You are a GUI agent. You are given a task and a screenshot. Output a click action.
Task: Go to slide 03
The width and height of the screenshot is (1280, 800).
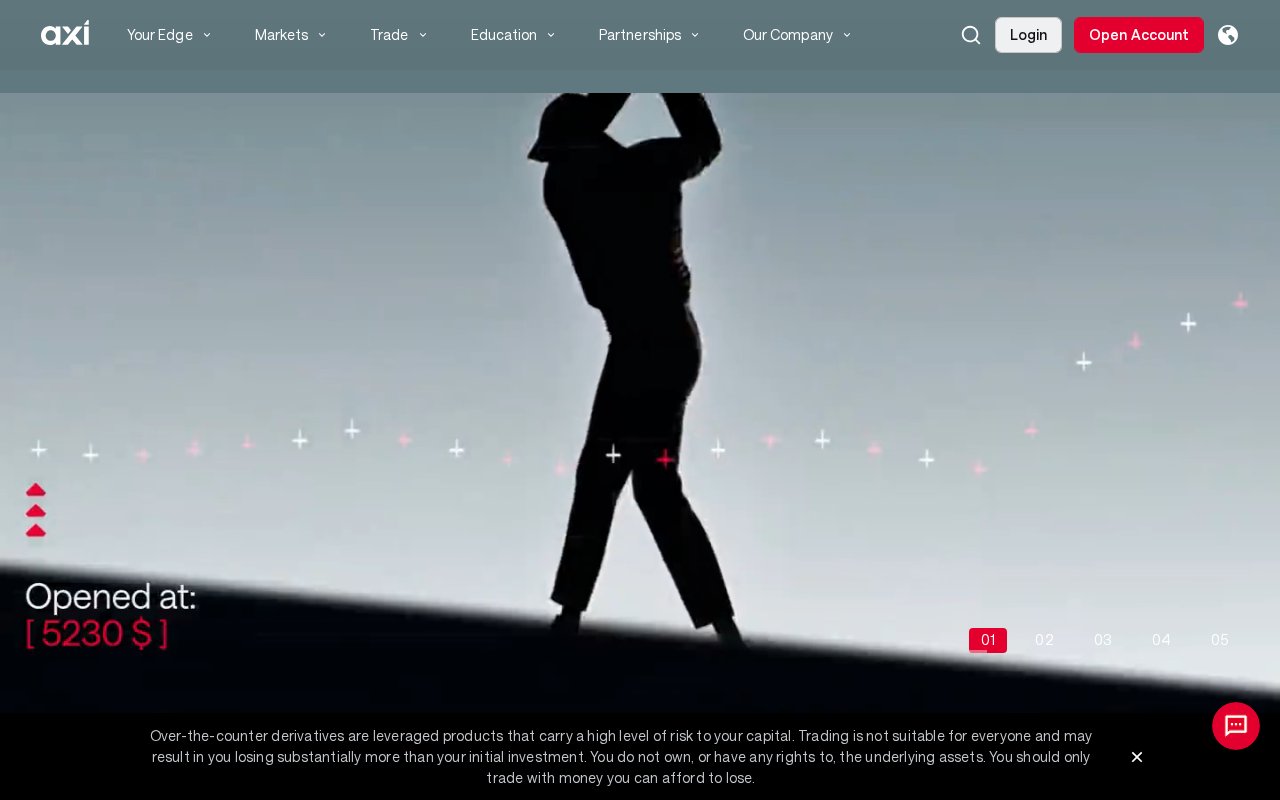pos(1103,640)
